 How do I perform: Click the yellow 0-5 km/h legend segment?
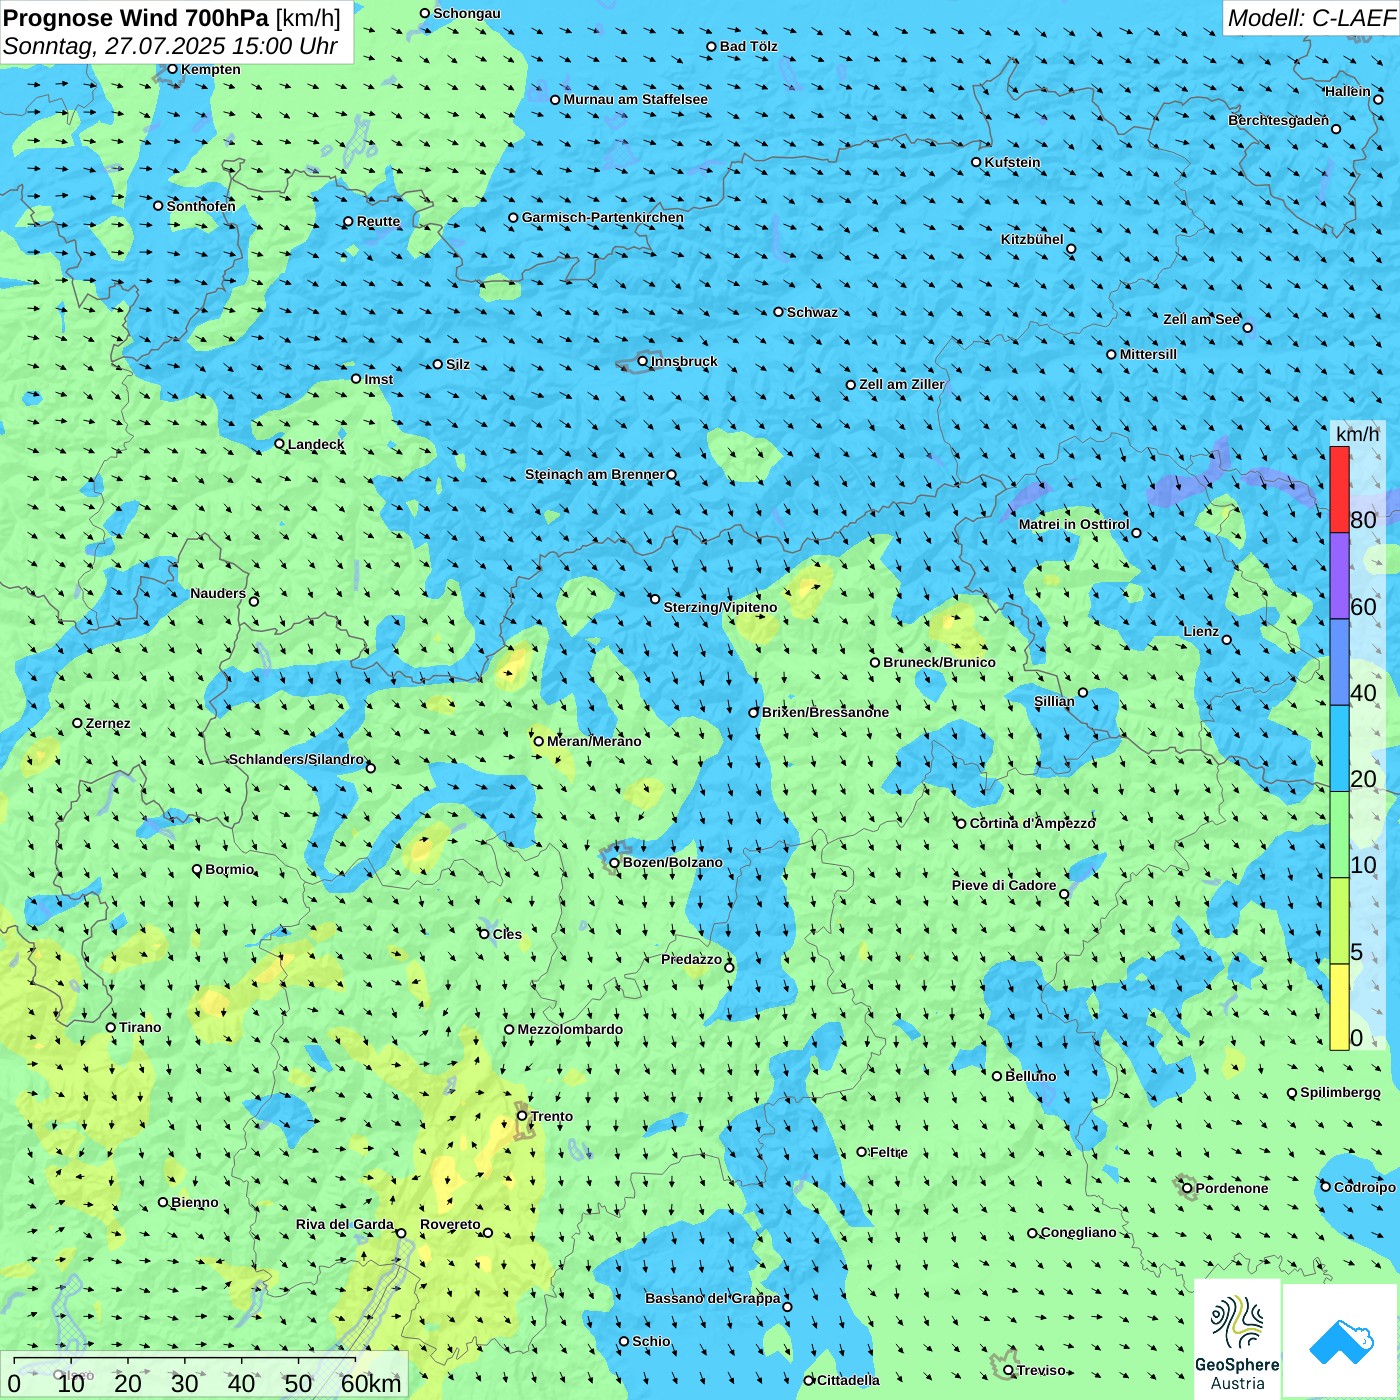(x=1339, y=1007)
